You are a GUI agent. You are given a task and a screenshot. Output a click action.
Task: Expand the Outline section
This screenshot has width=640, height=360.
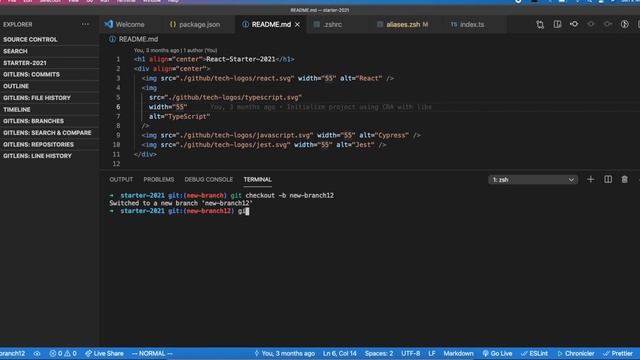pyautogui.click(x=49, y=87)
